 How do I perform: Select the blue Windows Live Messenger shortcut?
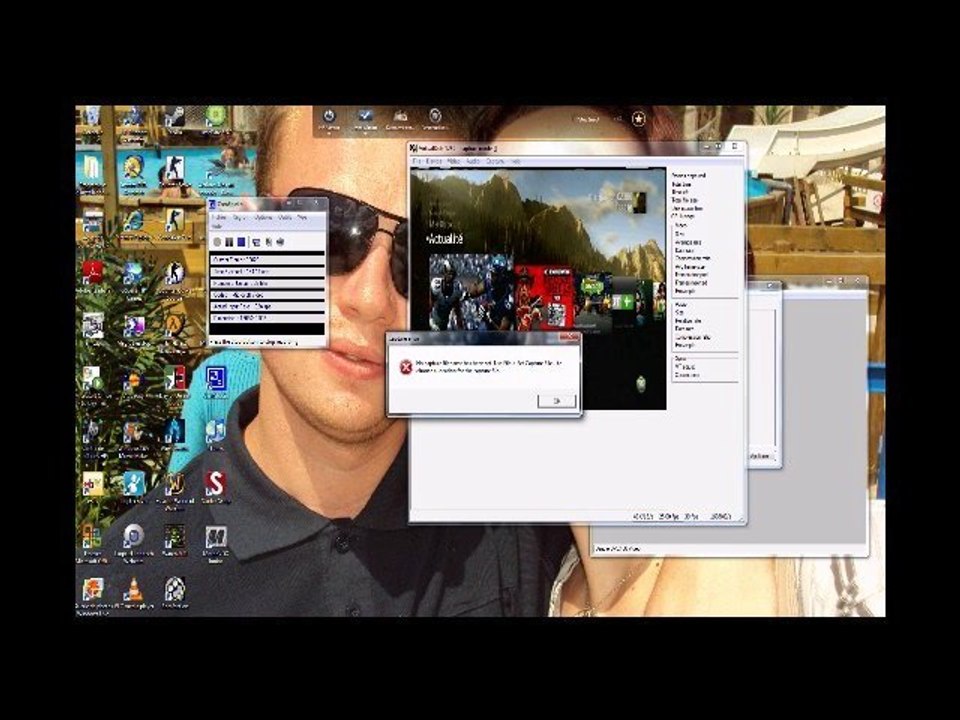pyautogui.click(x=133, y=484)
